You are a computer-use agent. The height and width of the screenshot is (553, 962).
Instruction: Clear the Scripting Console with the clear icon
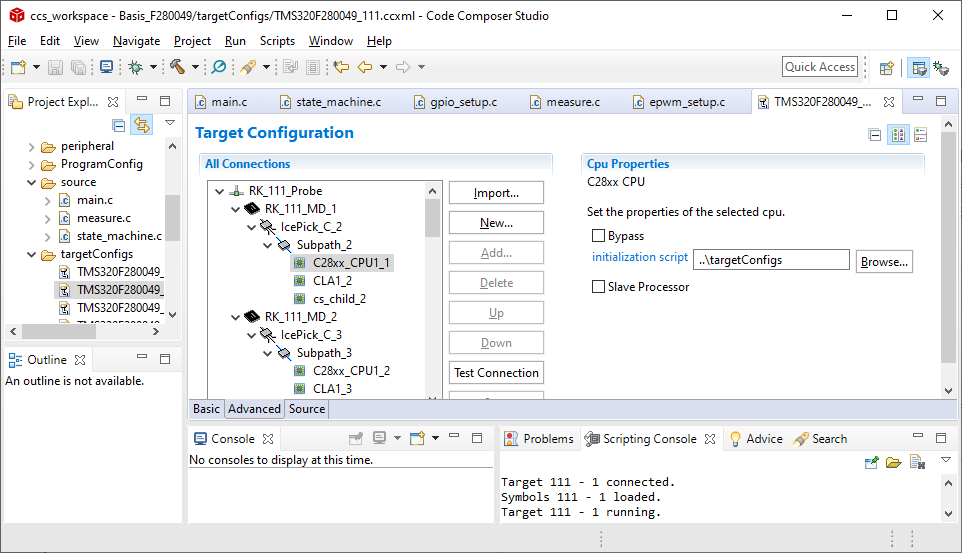click(917, 462)
